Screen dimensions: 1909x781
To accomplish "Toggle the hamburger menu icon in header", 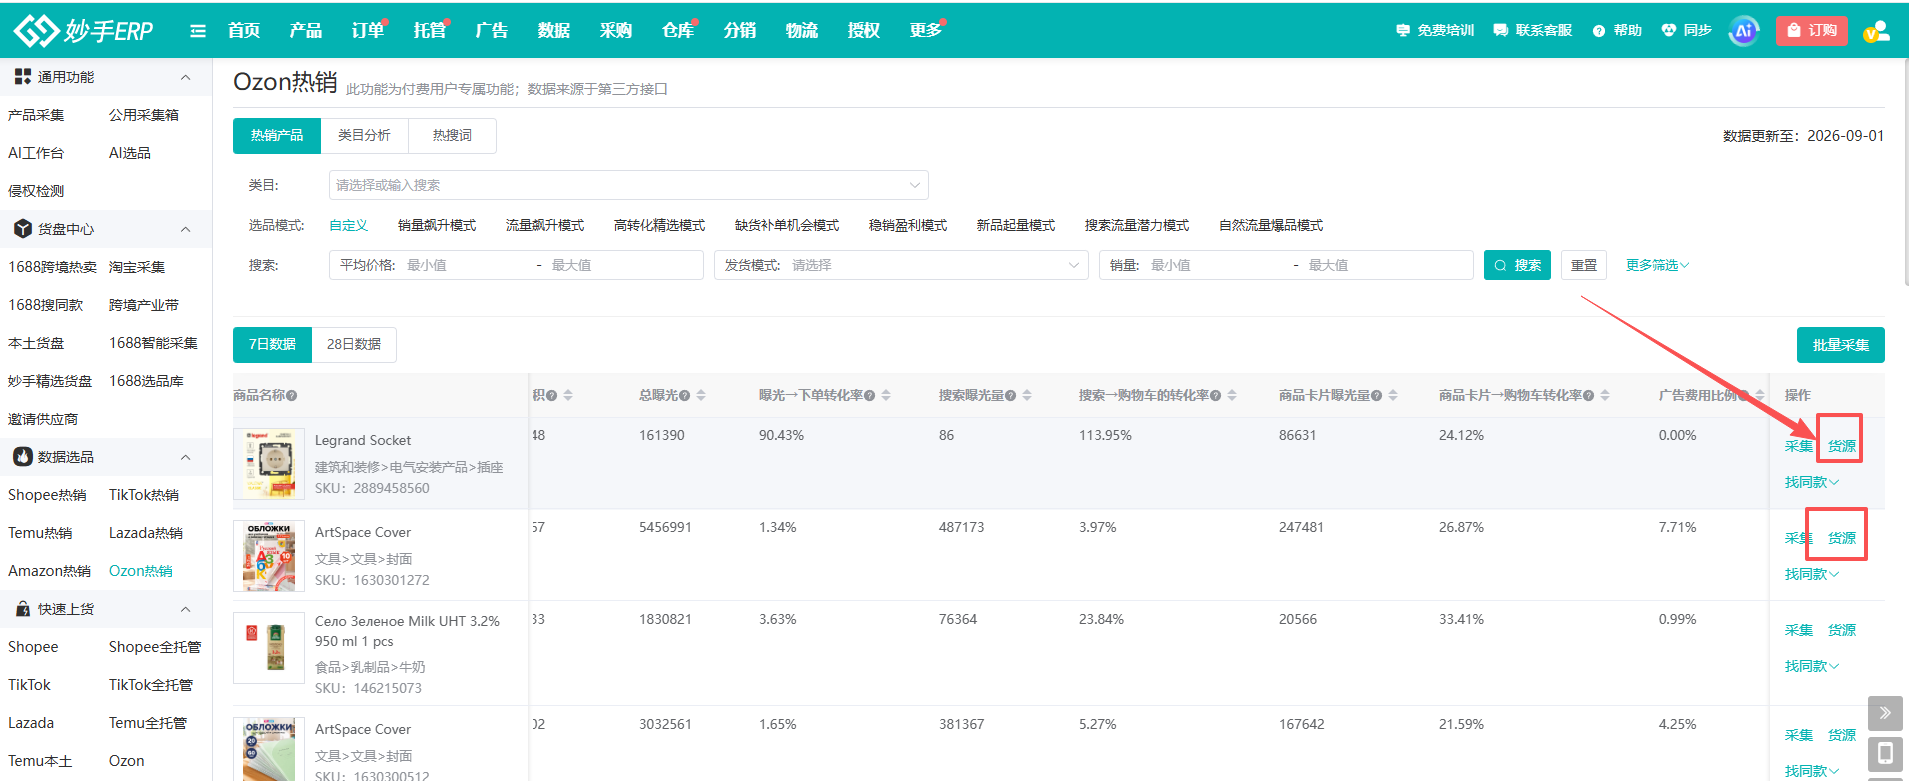I will pyautogui.click(x=198, y=31).
